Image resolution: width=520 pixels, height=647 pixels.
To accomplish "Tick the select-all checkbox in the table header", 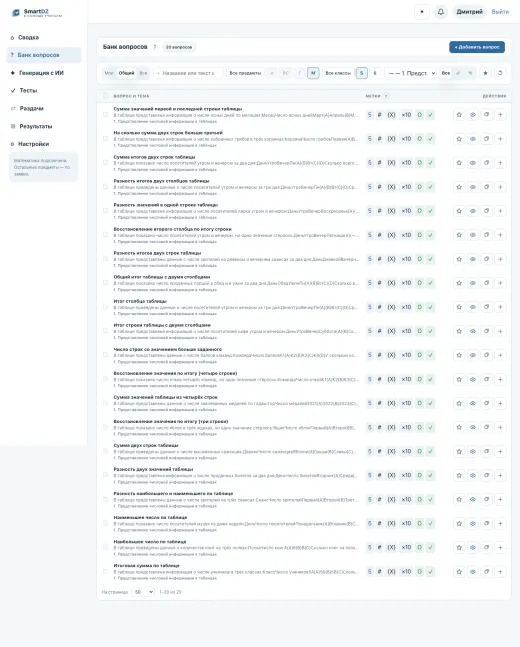I will point(105,96).
